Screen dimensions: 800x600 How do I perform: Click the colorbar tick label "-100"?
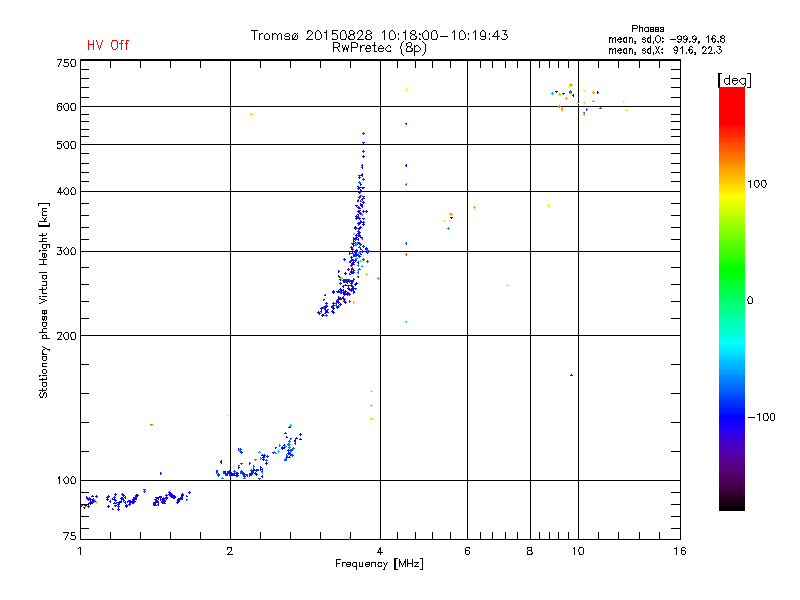tap(761, 417)
